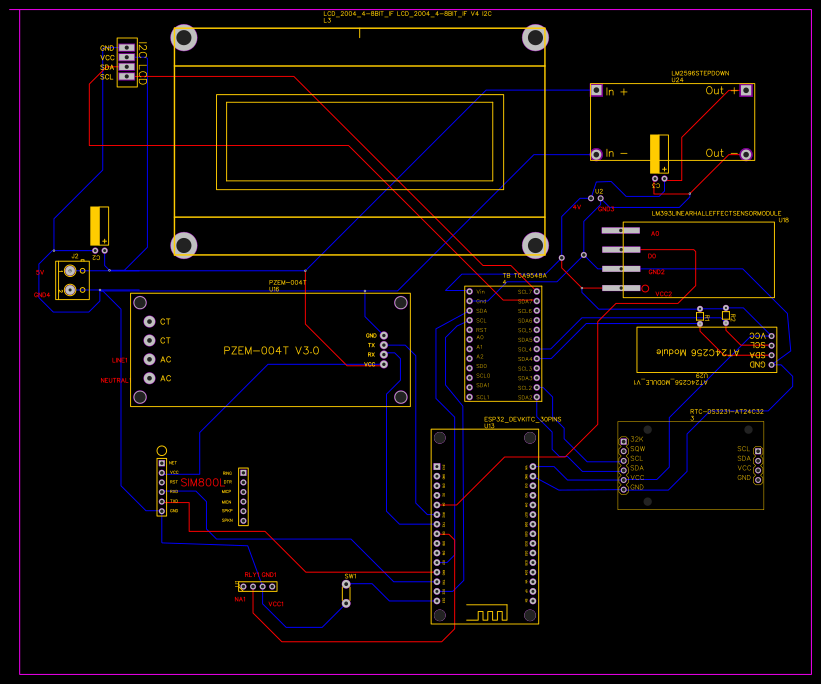Viewport: 821px width, 684px height.
Task: Select the 'Out +' pad on LM2596 module
Action: click(x=746, y=91)
